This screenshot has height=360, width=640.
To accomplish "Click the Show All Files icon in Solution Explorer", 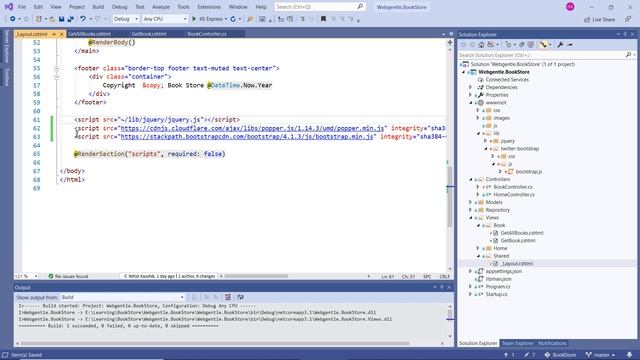I will click(531, 44).
